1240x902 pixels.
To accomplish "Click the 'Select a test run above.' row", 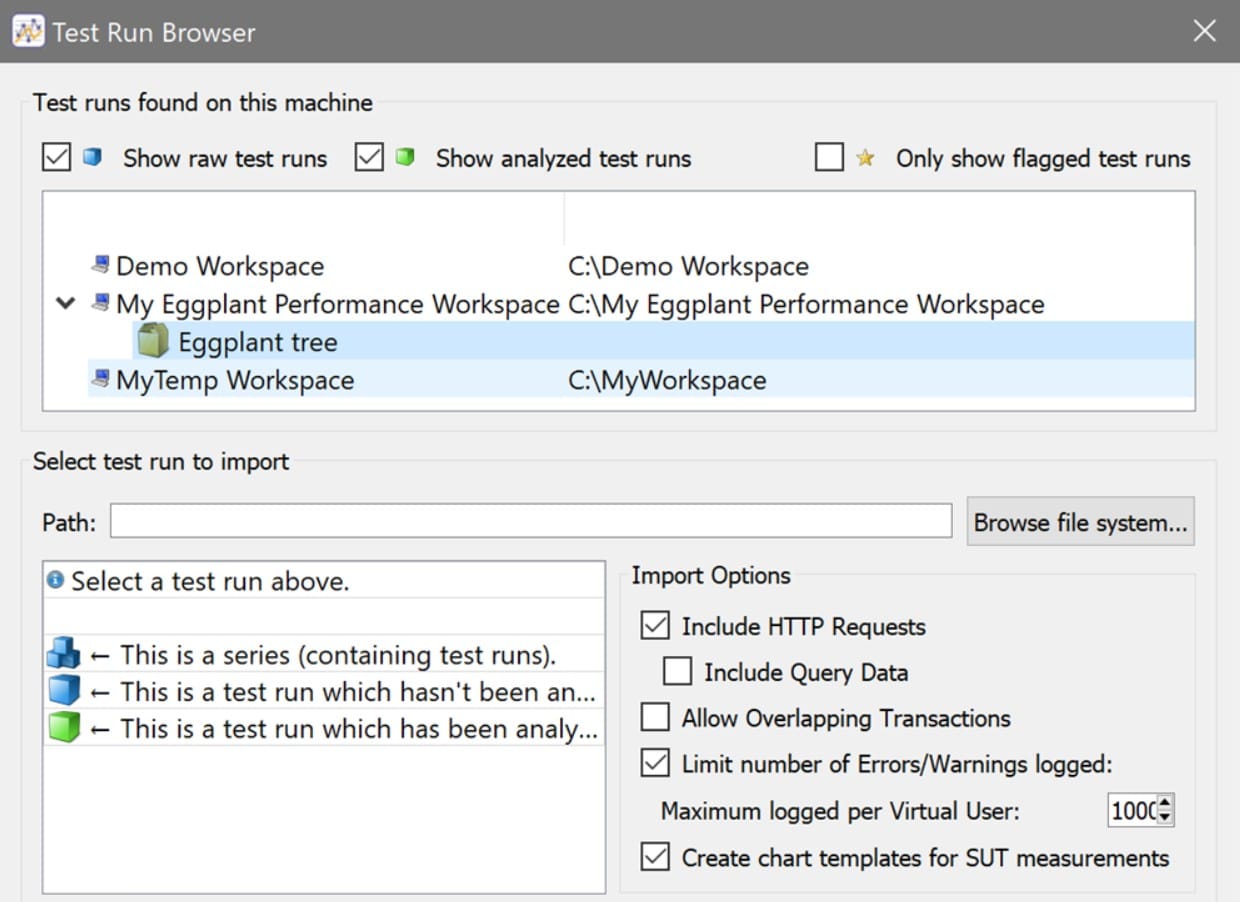I will tap(324, 581).
